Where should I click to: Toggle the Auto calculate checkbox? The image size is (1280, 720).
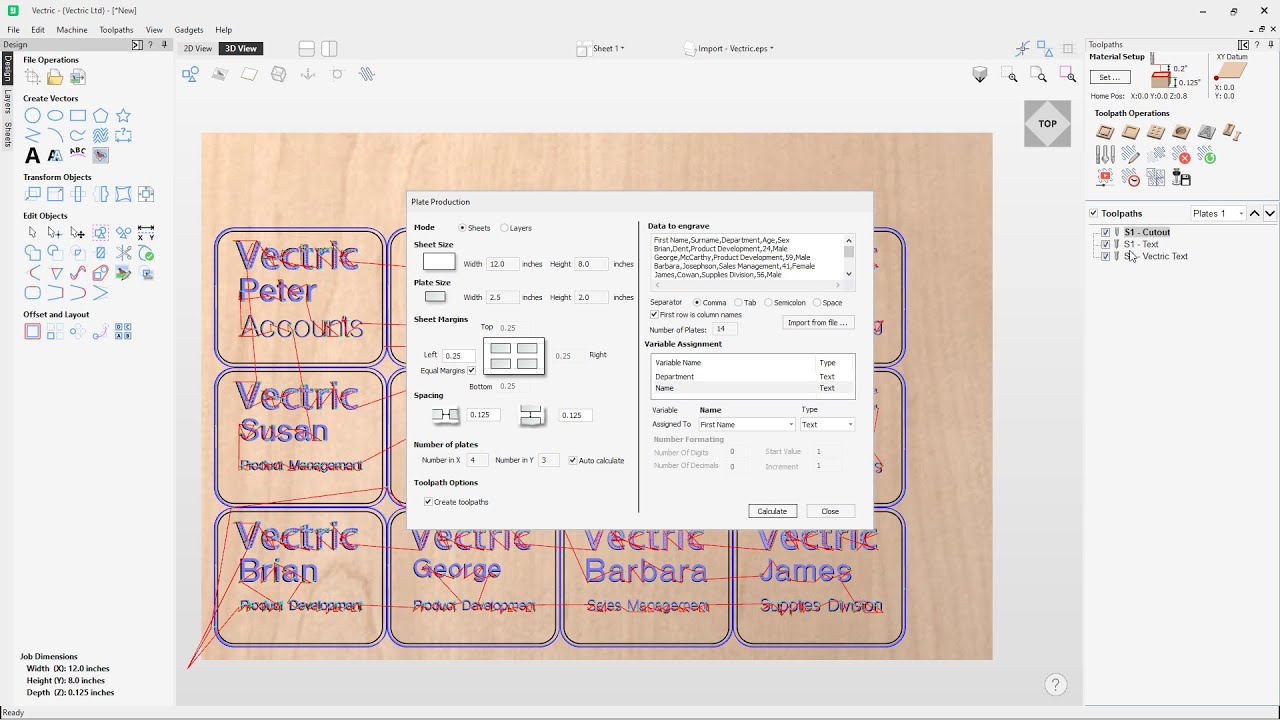pyautogui.click(x=573, y=460)
